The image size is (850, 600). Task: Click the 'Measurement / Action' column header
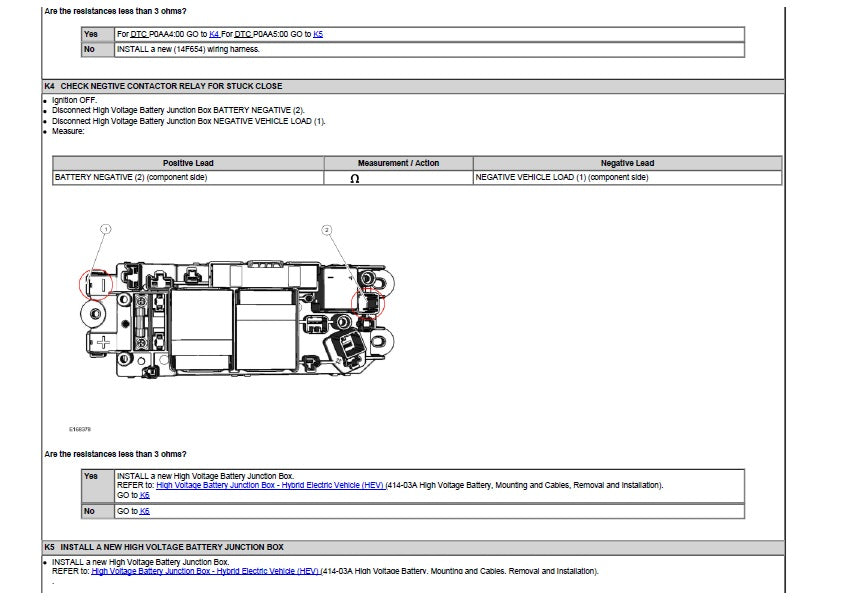point(398,163)
